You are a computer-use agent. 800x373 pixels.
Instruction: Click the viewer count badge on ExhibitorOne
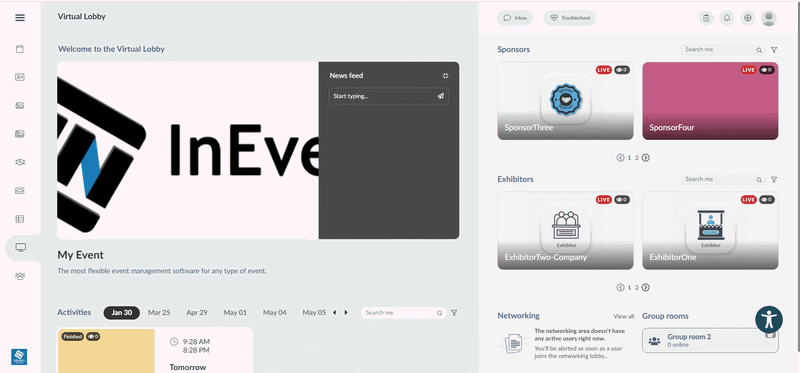pyautogui.click(x=766, y=200)
